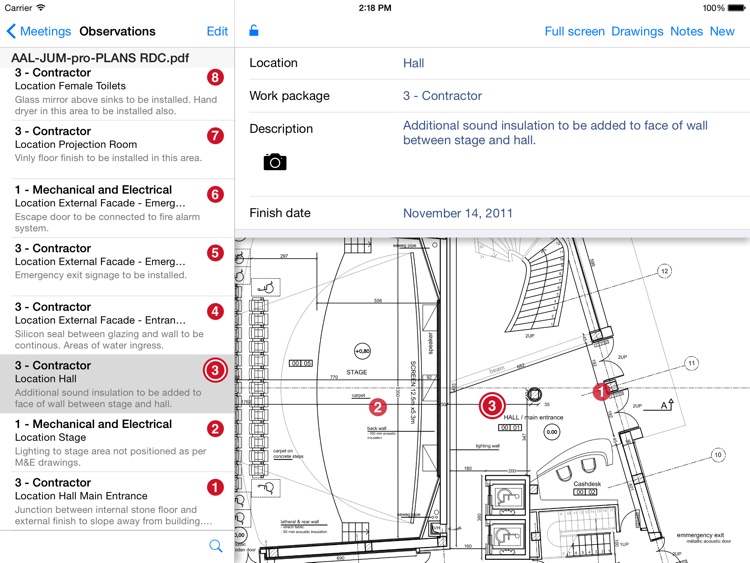
Task: Tap the STAGE label on the drawing
Action: tap(357, 372)
